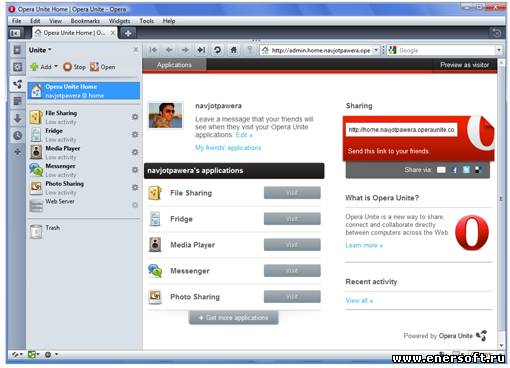This screenshot has height=368, width=510.
Task: Open My friends' applications link
Action: pos(228,148)
